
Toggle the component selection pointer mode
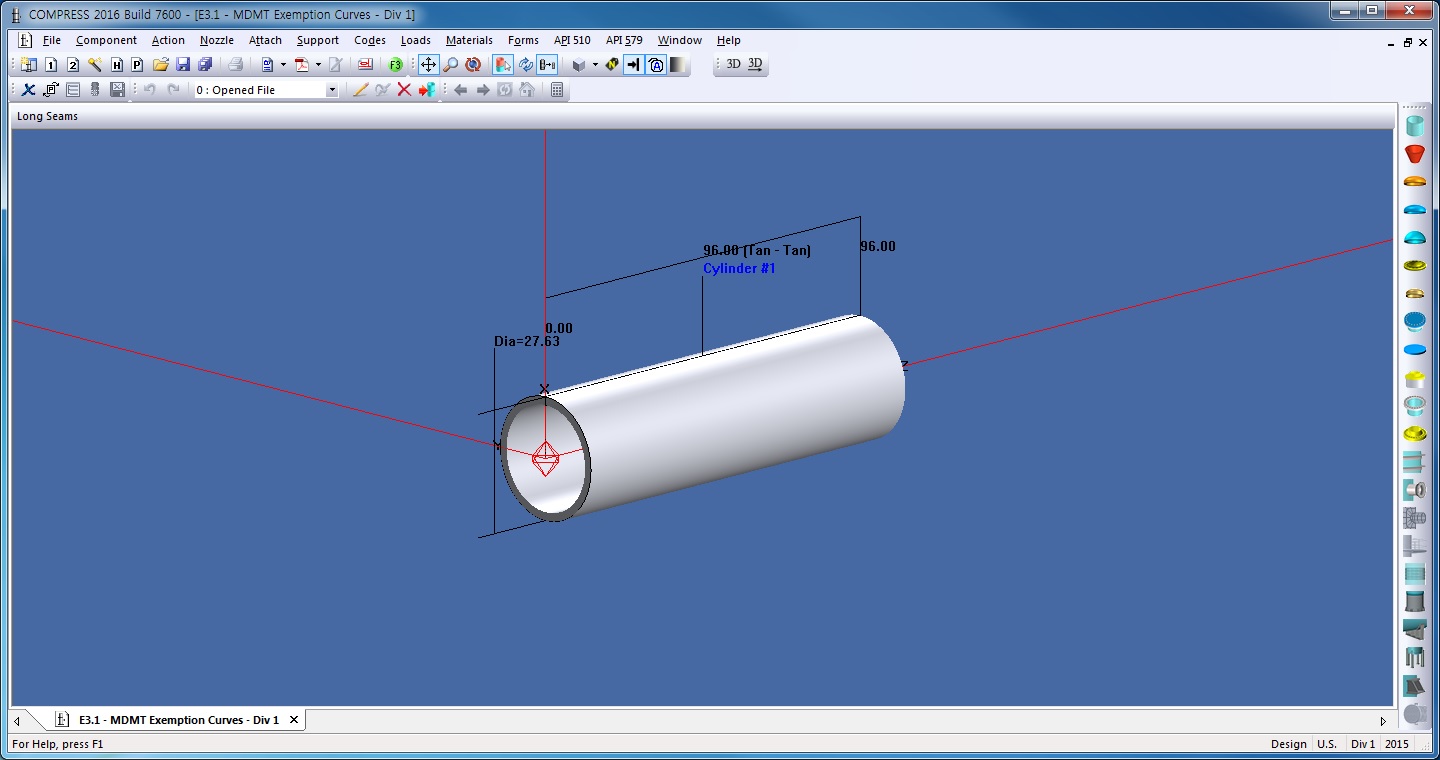(503, 65)
